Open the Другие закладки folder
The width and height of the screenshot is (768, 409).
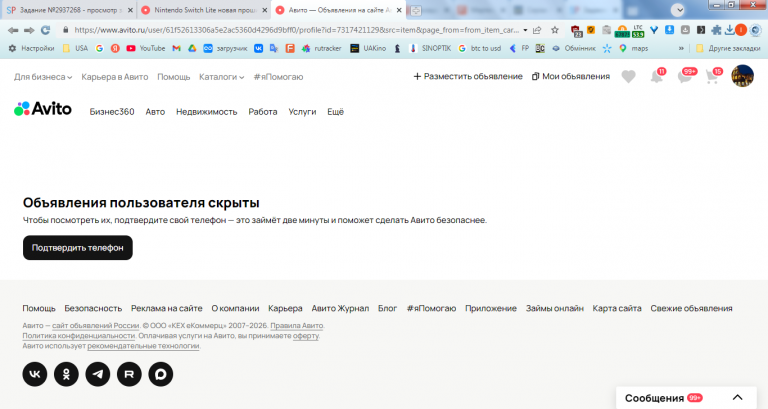click(728, 48)
